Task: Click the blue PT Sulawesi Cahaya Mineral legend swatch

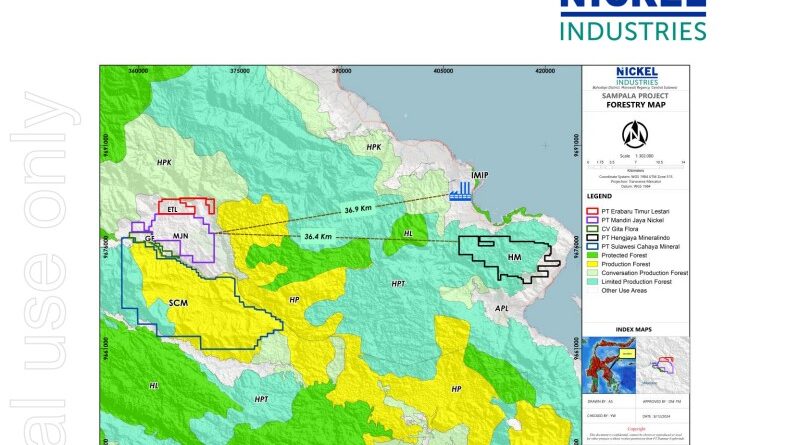Action: [x=592, y=247]
